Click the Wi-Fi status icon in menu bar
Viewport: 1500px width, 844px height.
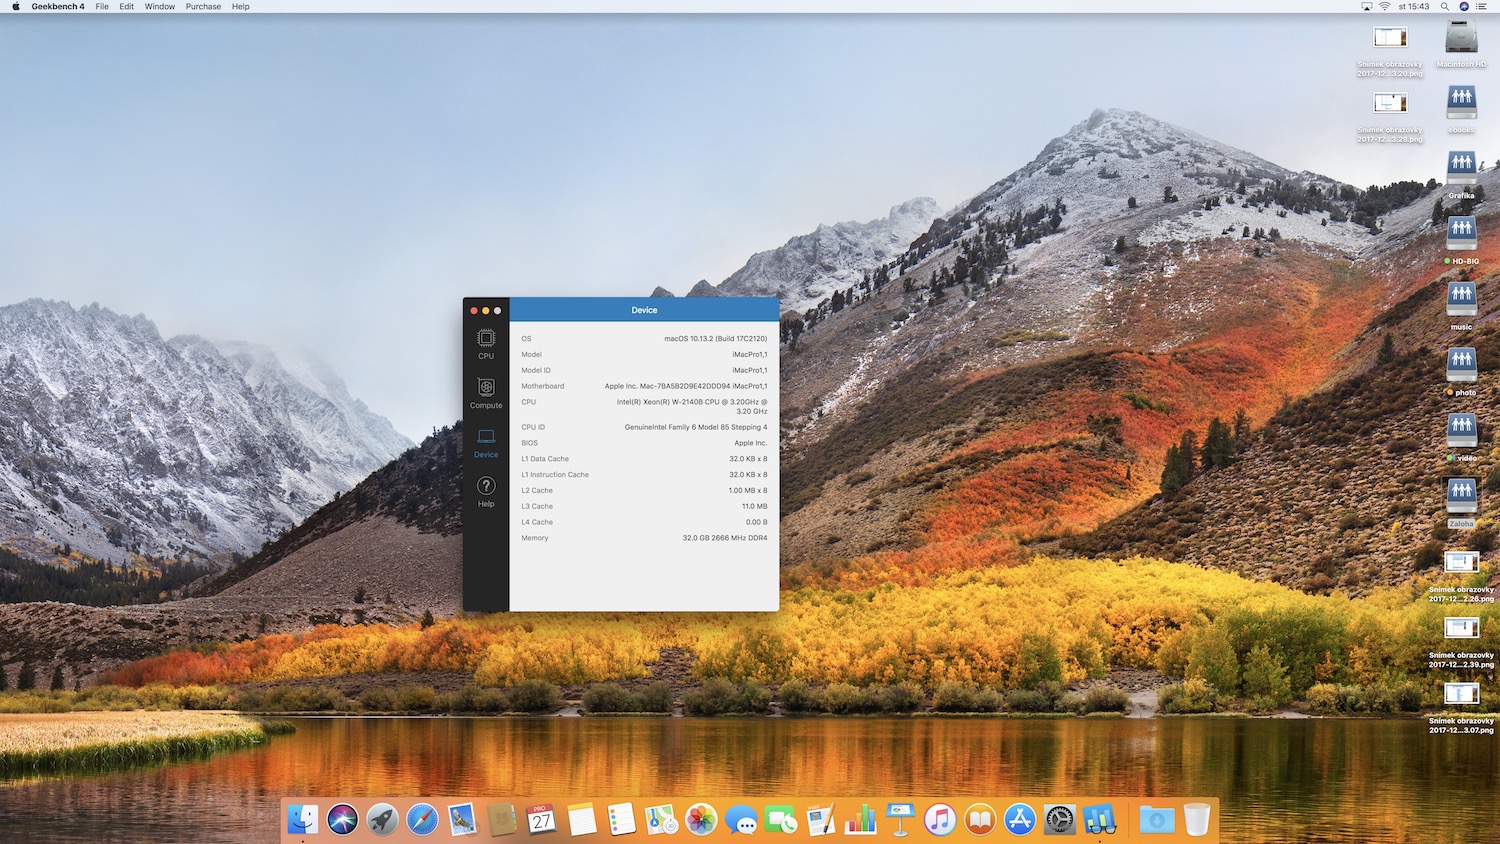point(1385,6)
